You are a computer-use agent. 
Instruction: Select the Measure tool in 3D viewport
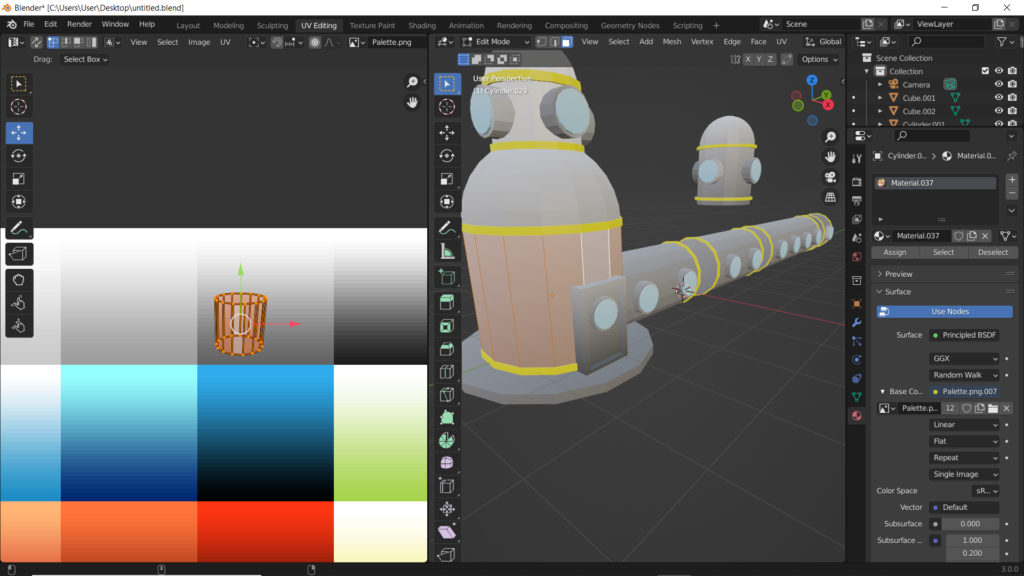446,252
